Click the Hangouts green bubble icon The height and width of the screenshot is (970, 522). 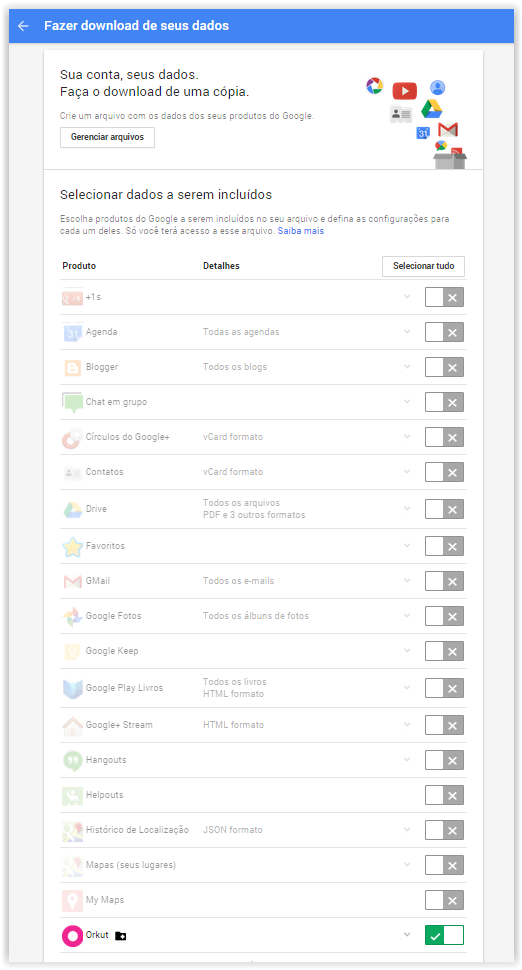[x=72, y=760]
